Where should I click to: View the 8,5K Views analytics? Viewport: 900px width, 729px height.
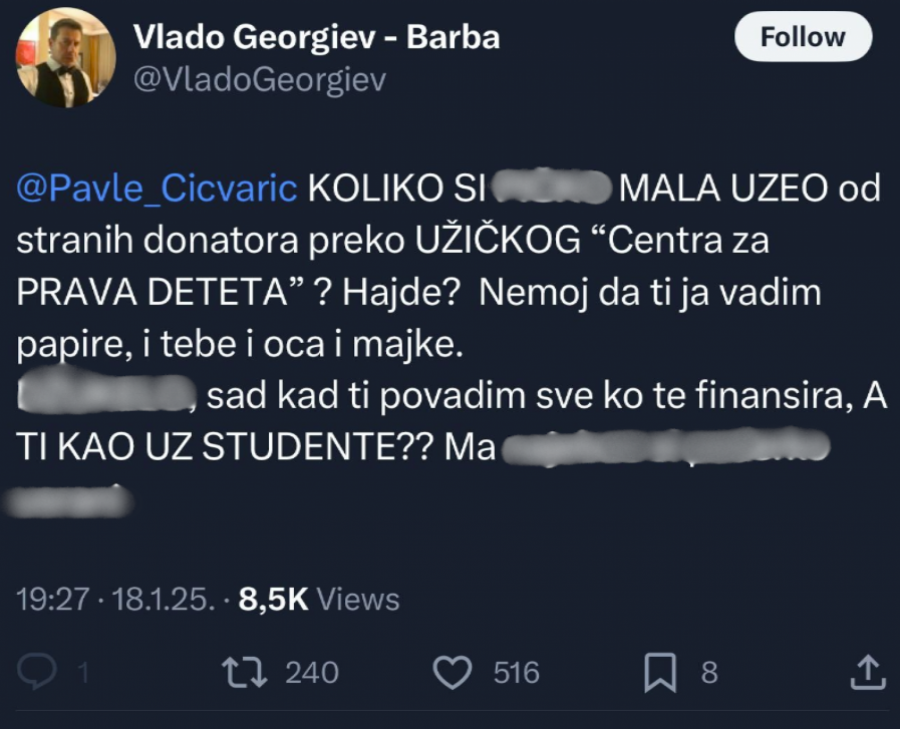(x=319, y=598)
